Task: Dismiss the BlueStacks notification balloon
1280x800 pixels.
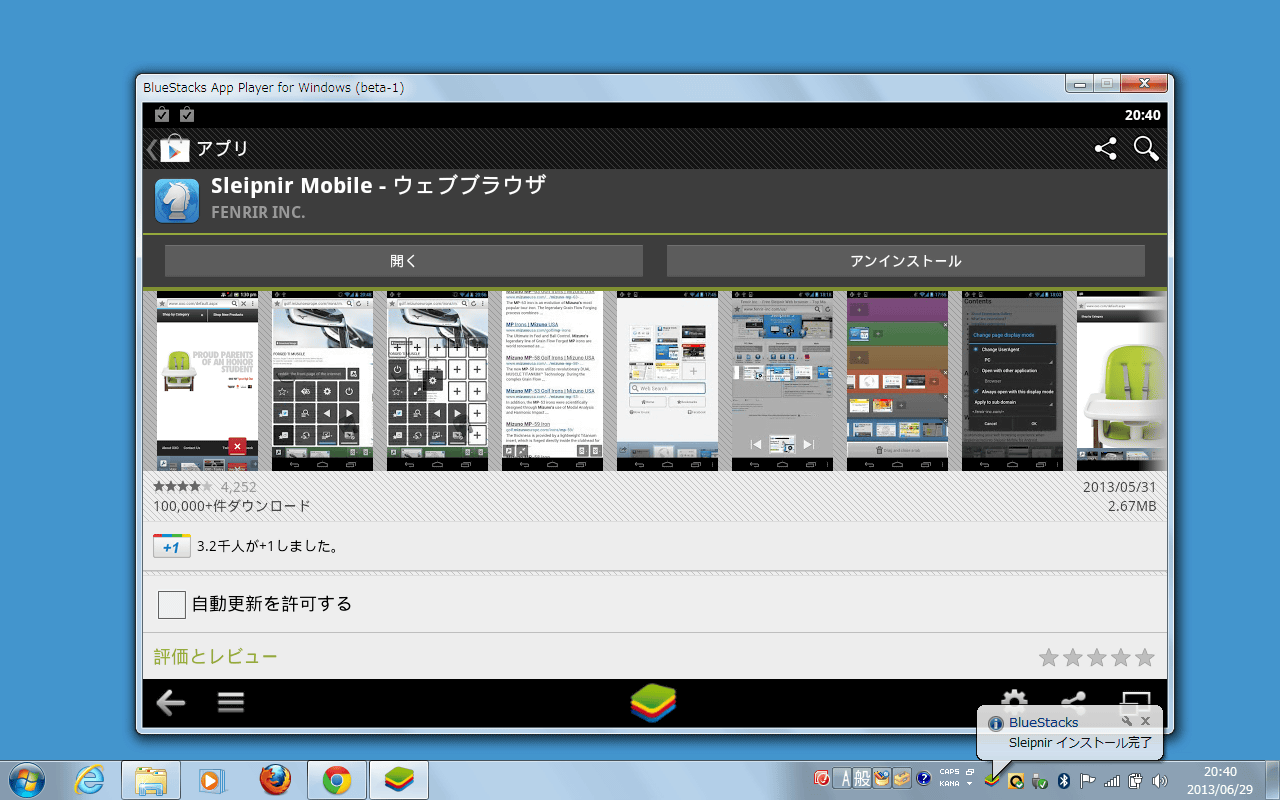Action: pyautogui.click(x=1146, y=721)
